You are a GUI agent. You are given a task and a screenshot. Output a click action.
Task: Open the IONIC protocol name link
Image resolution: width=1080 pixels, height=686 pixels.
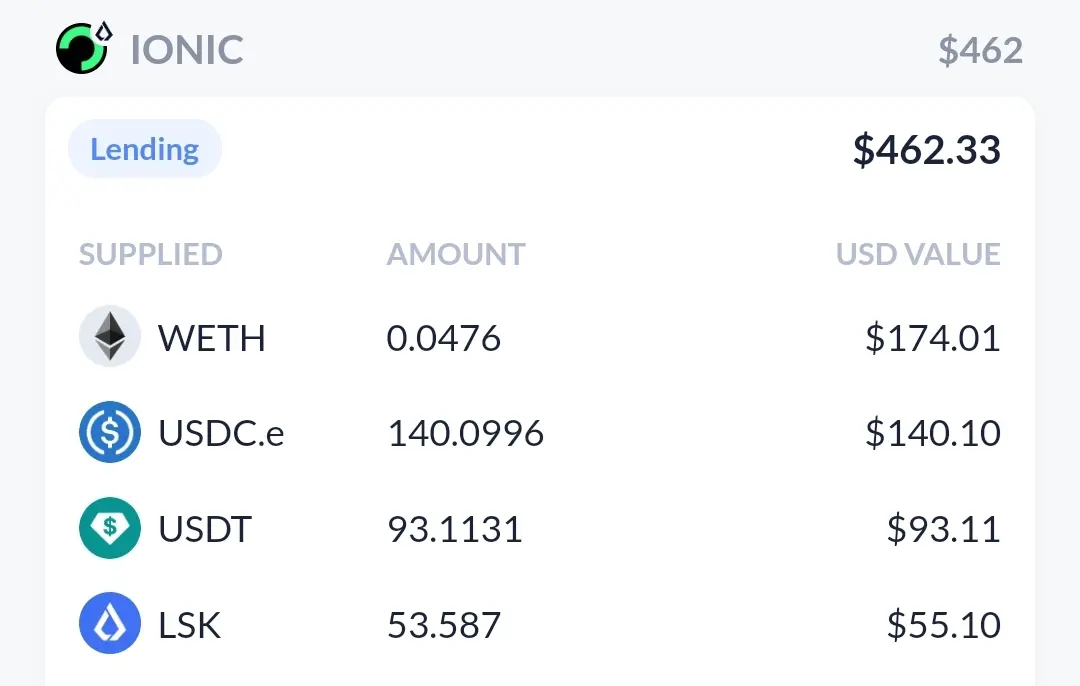187,50
